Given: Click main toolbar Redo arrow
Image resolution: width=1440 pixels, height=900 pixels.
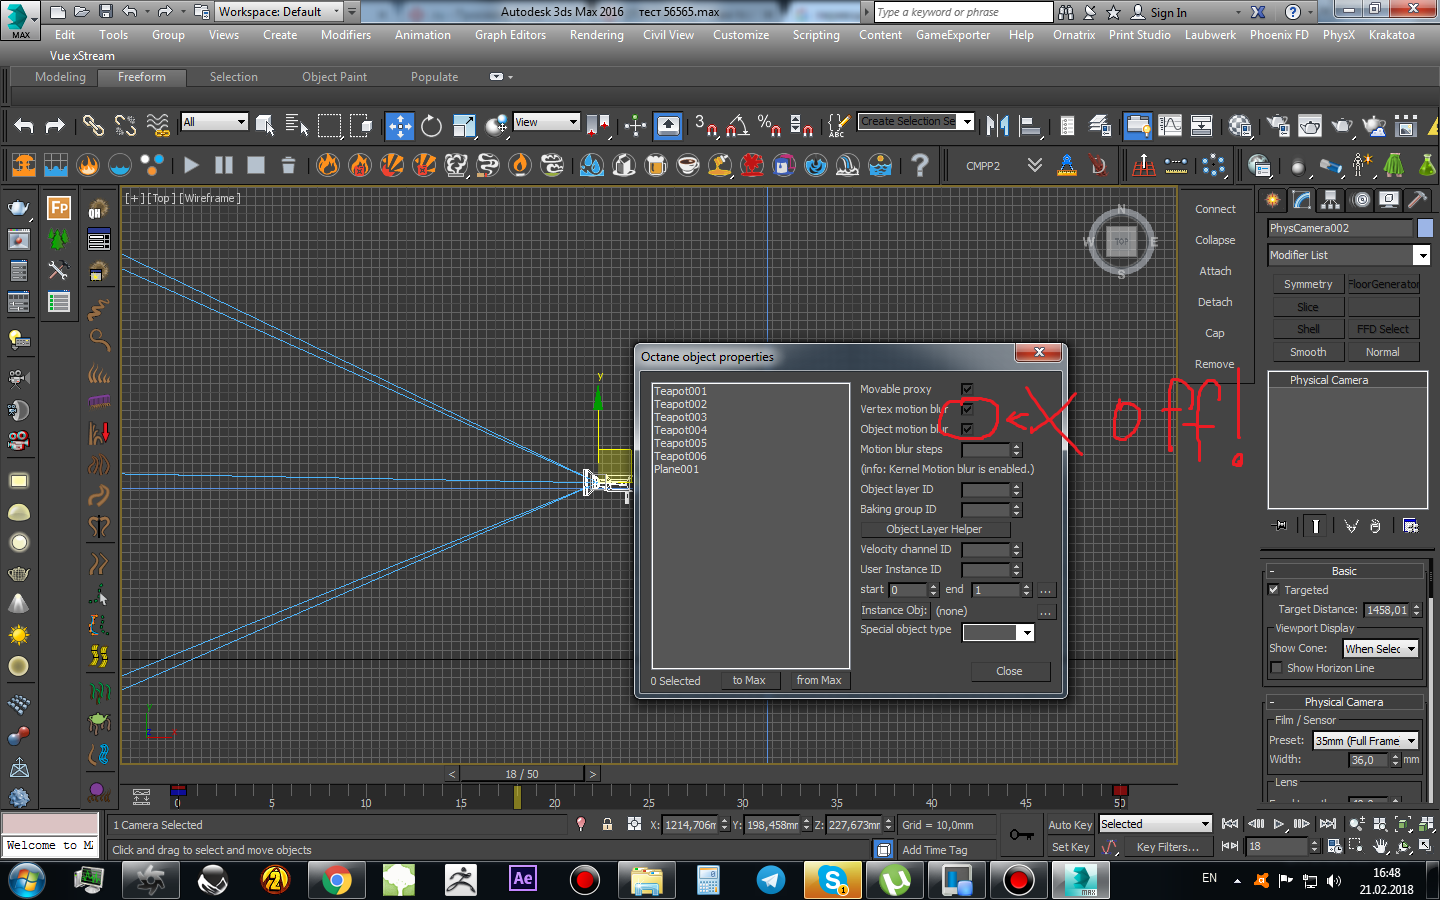Looking at the screenshot, I should [56, 125].
